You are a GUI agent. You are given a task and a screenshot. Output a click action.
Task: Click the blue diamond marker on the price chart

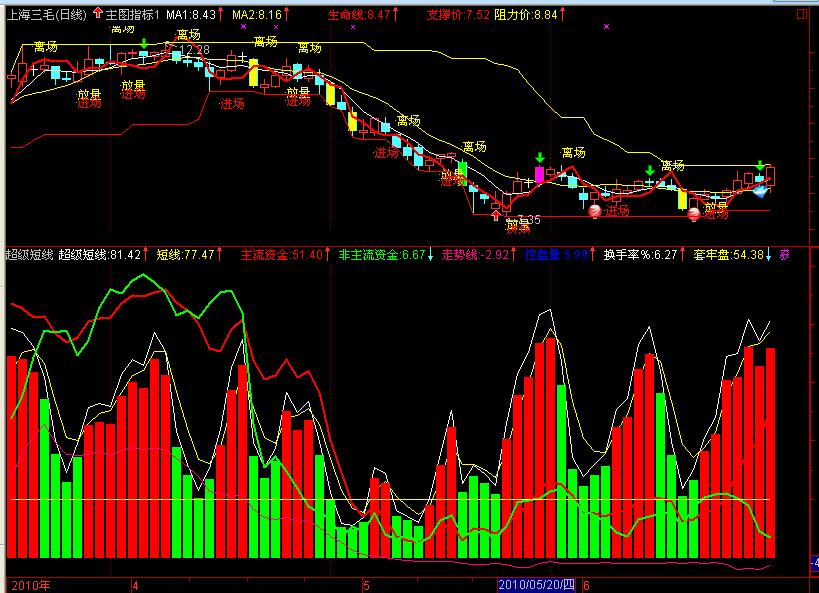point(760,191)
